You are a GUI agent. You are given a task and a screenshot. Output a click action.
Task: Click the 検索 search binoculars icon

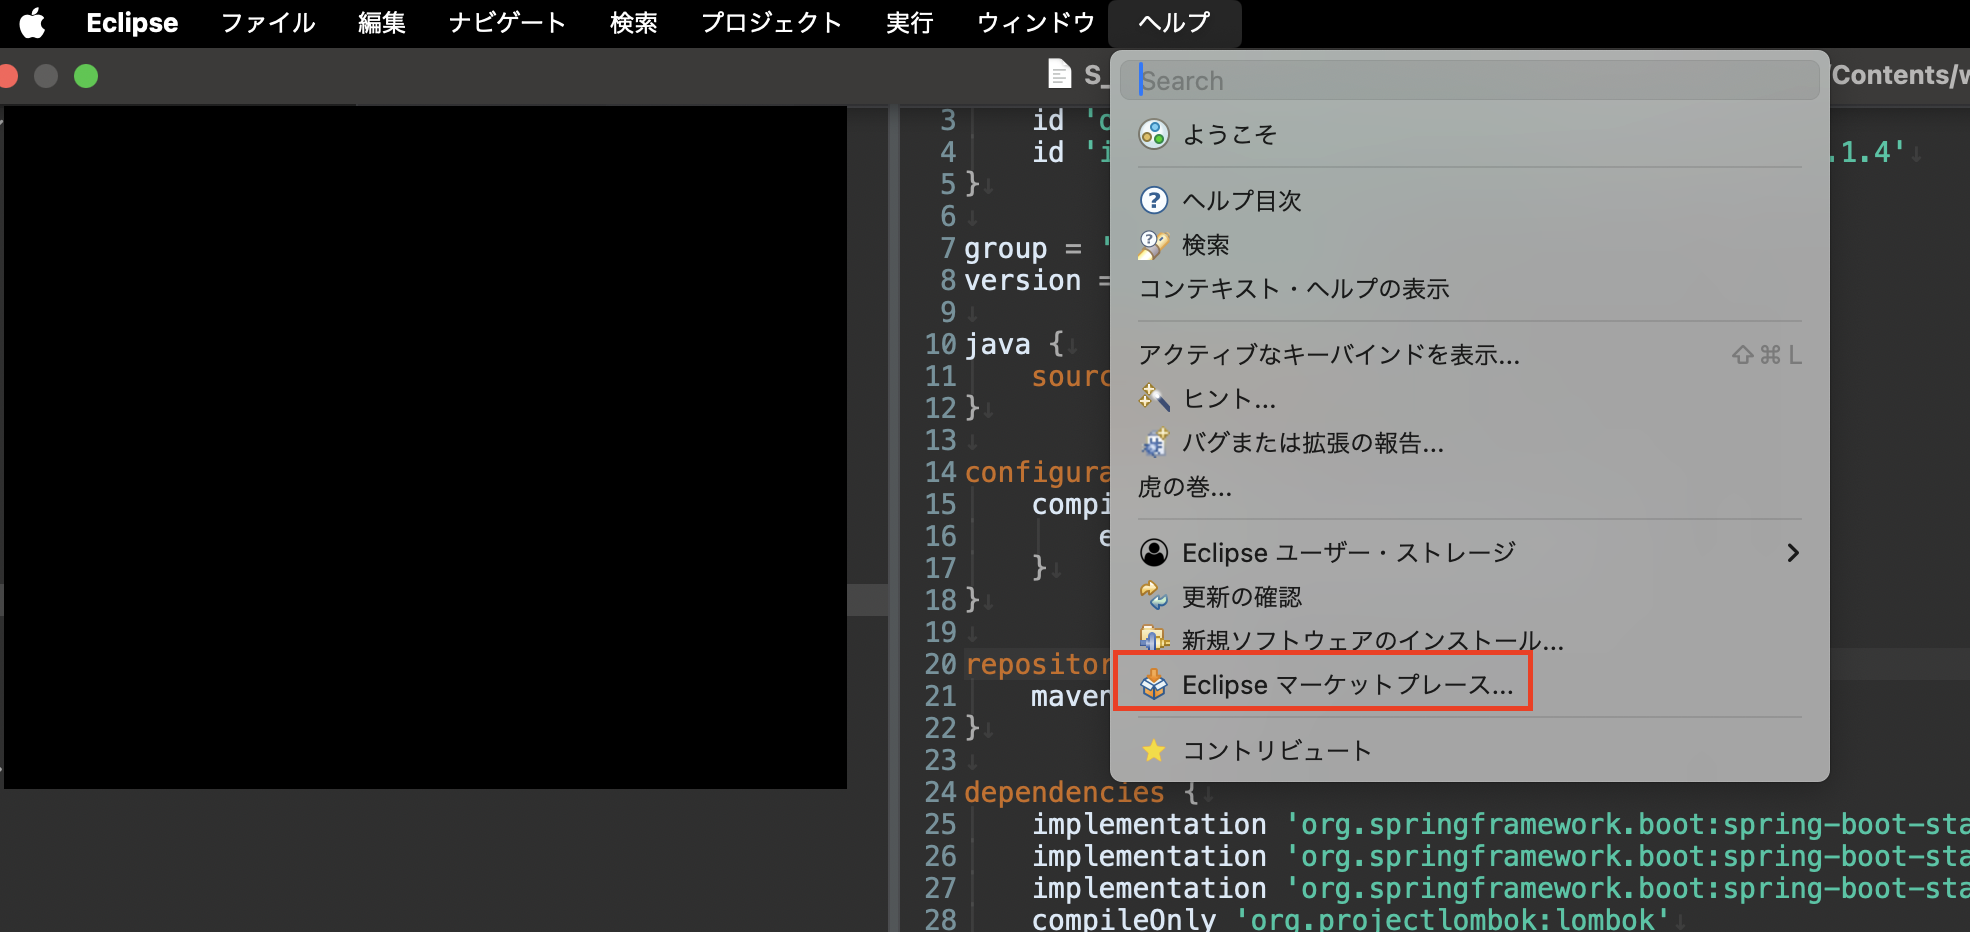click(x=1155, y=244)
